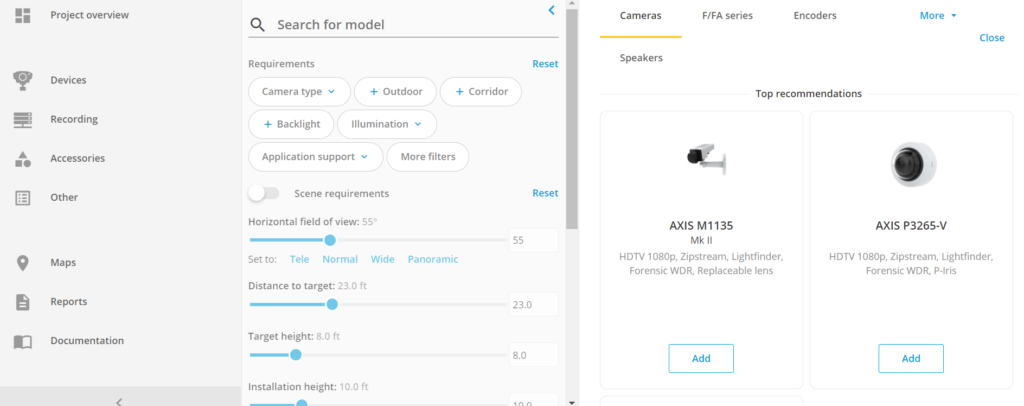Click the field of view value box

pyautogui.click(x=534, y=240)
